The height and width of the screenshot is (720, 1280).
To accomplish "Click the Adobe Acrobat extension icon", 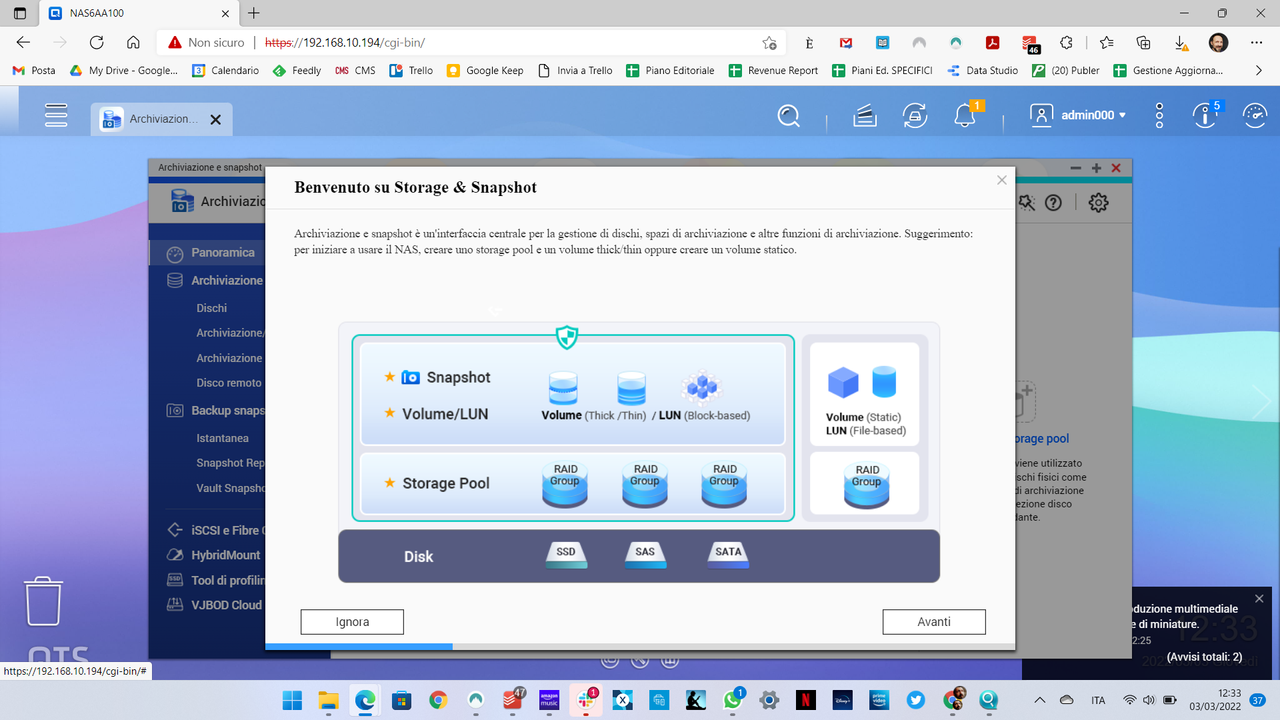I will (993, 43).
